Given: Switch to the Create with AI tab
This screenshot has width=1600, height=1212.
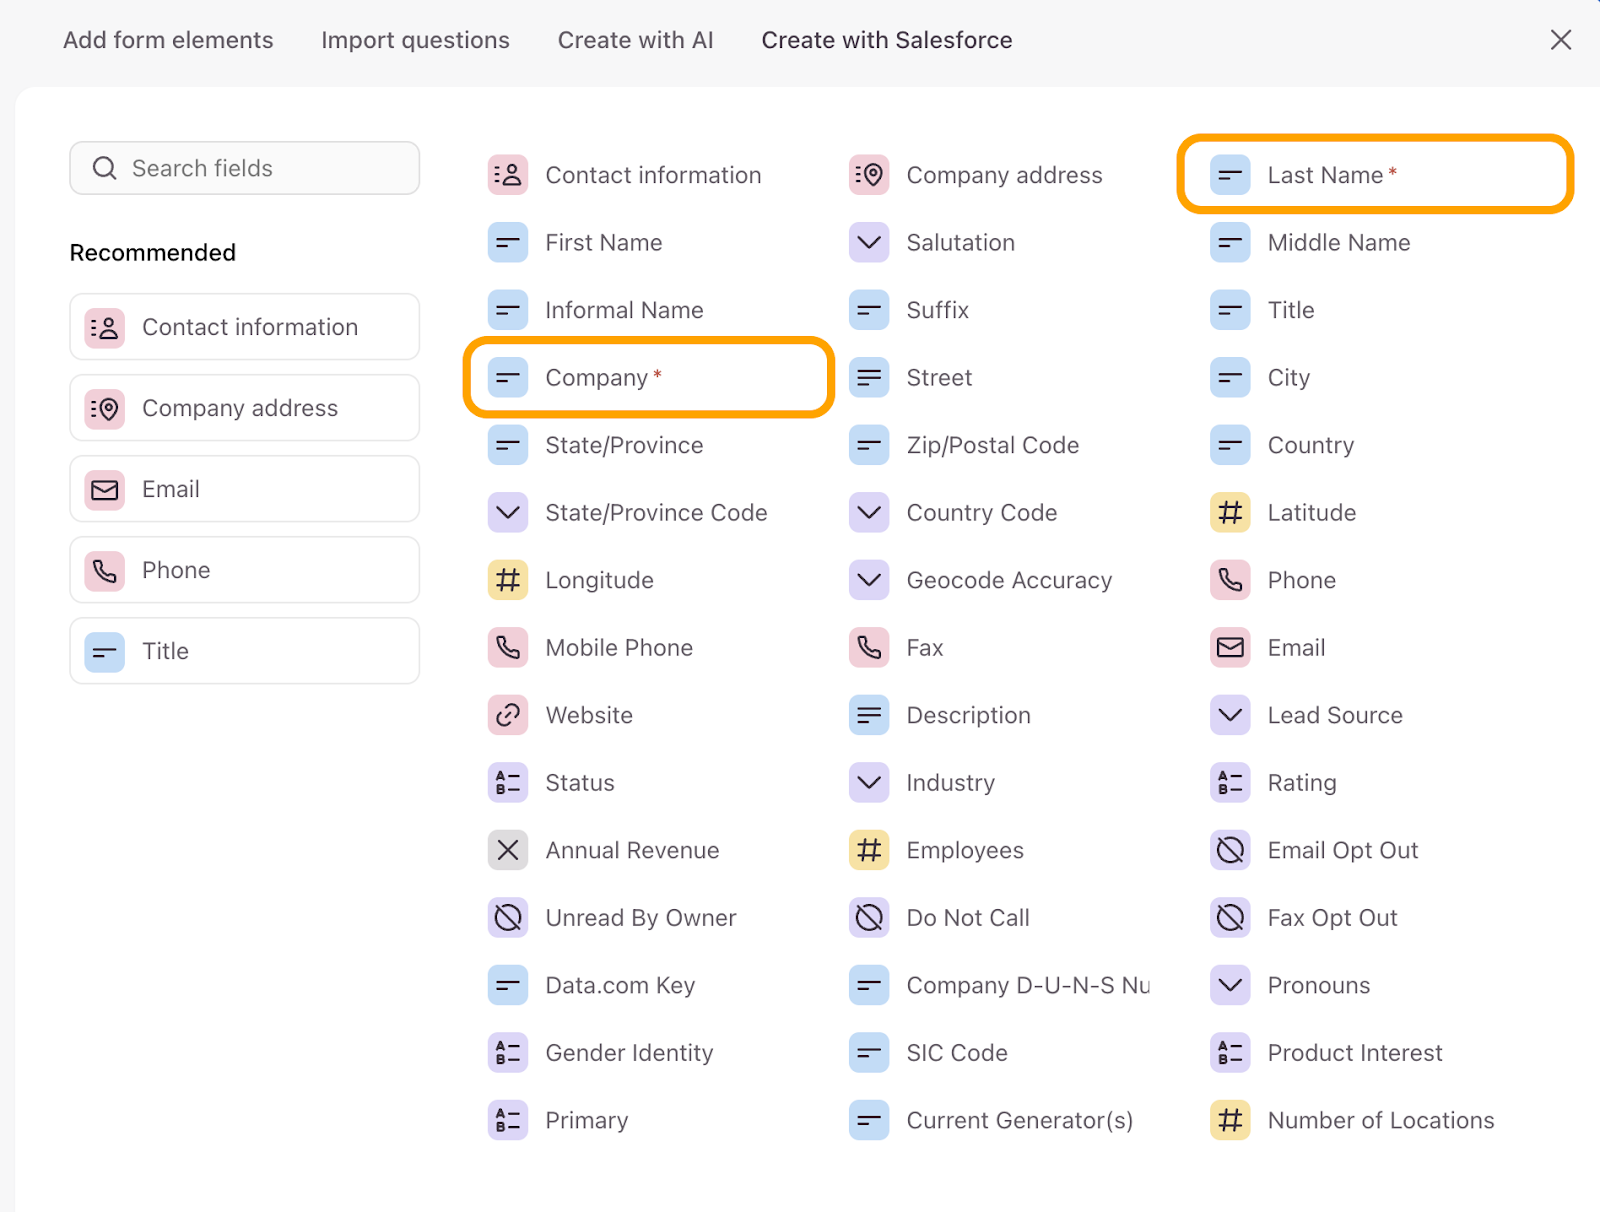Looking at the screenshot, I should tap(635, 40).
